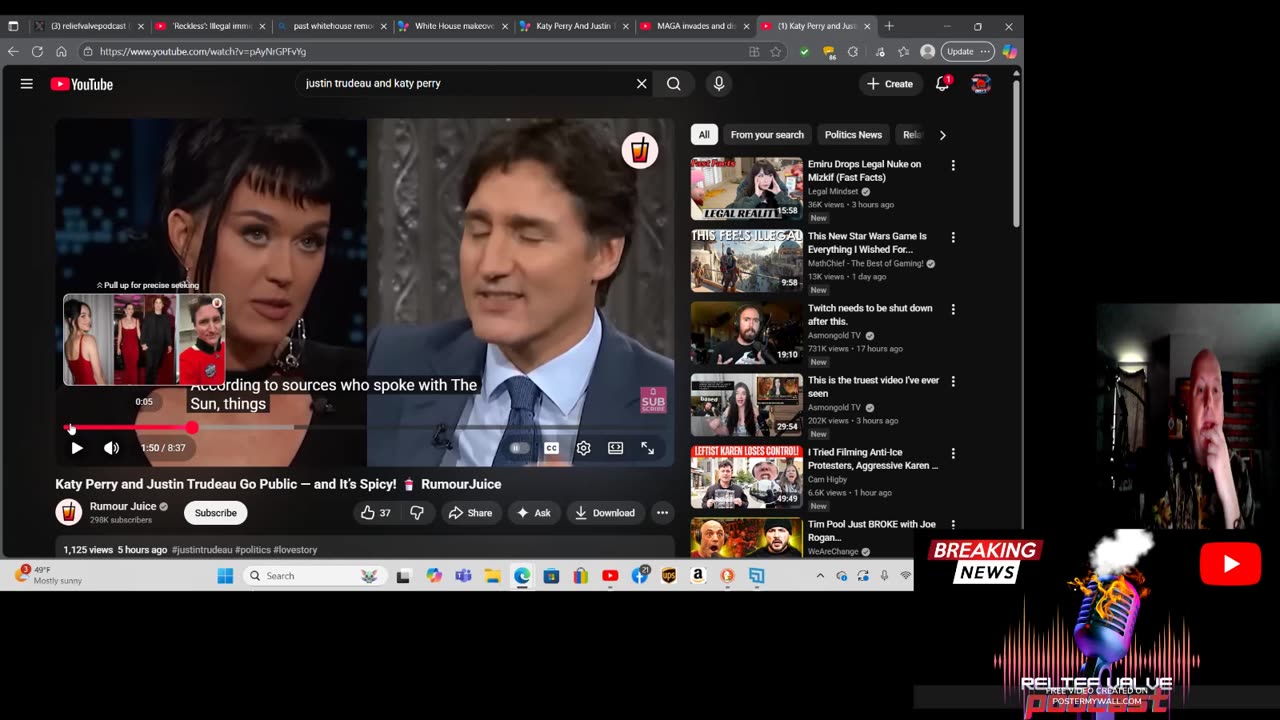Open options for Emiru Drops Legal Nuke video
Image resolution: width=1280 pixels, height=720 pixels.
pos(953,165)
